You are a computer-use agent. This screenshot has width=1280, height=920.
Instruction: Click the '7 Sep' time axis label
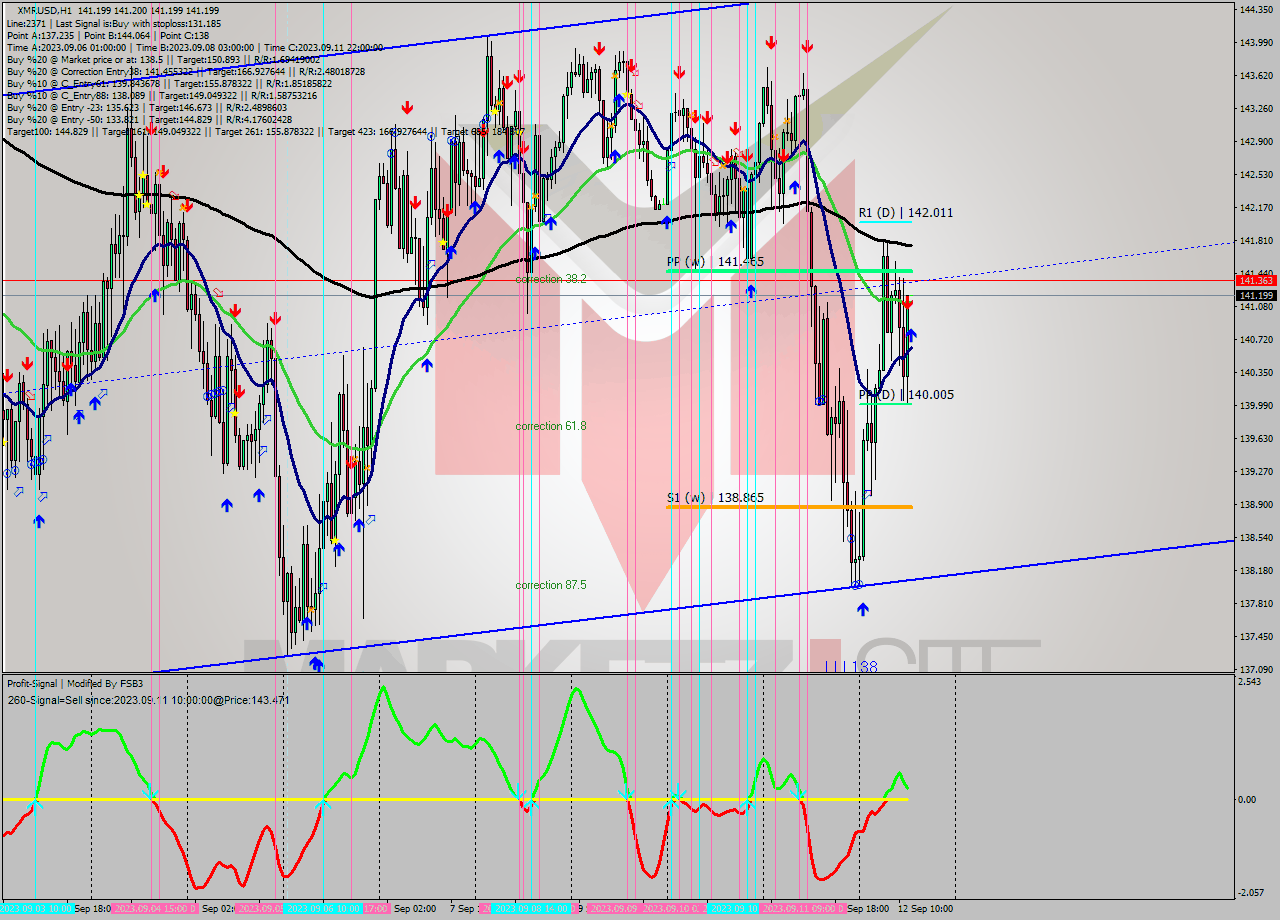(462, 909)
